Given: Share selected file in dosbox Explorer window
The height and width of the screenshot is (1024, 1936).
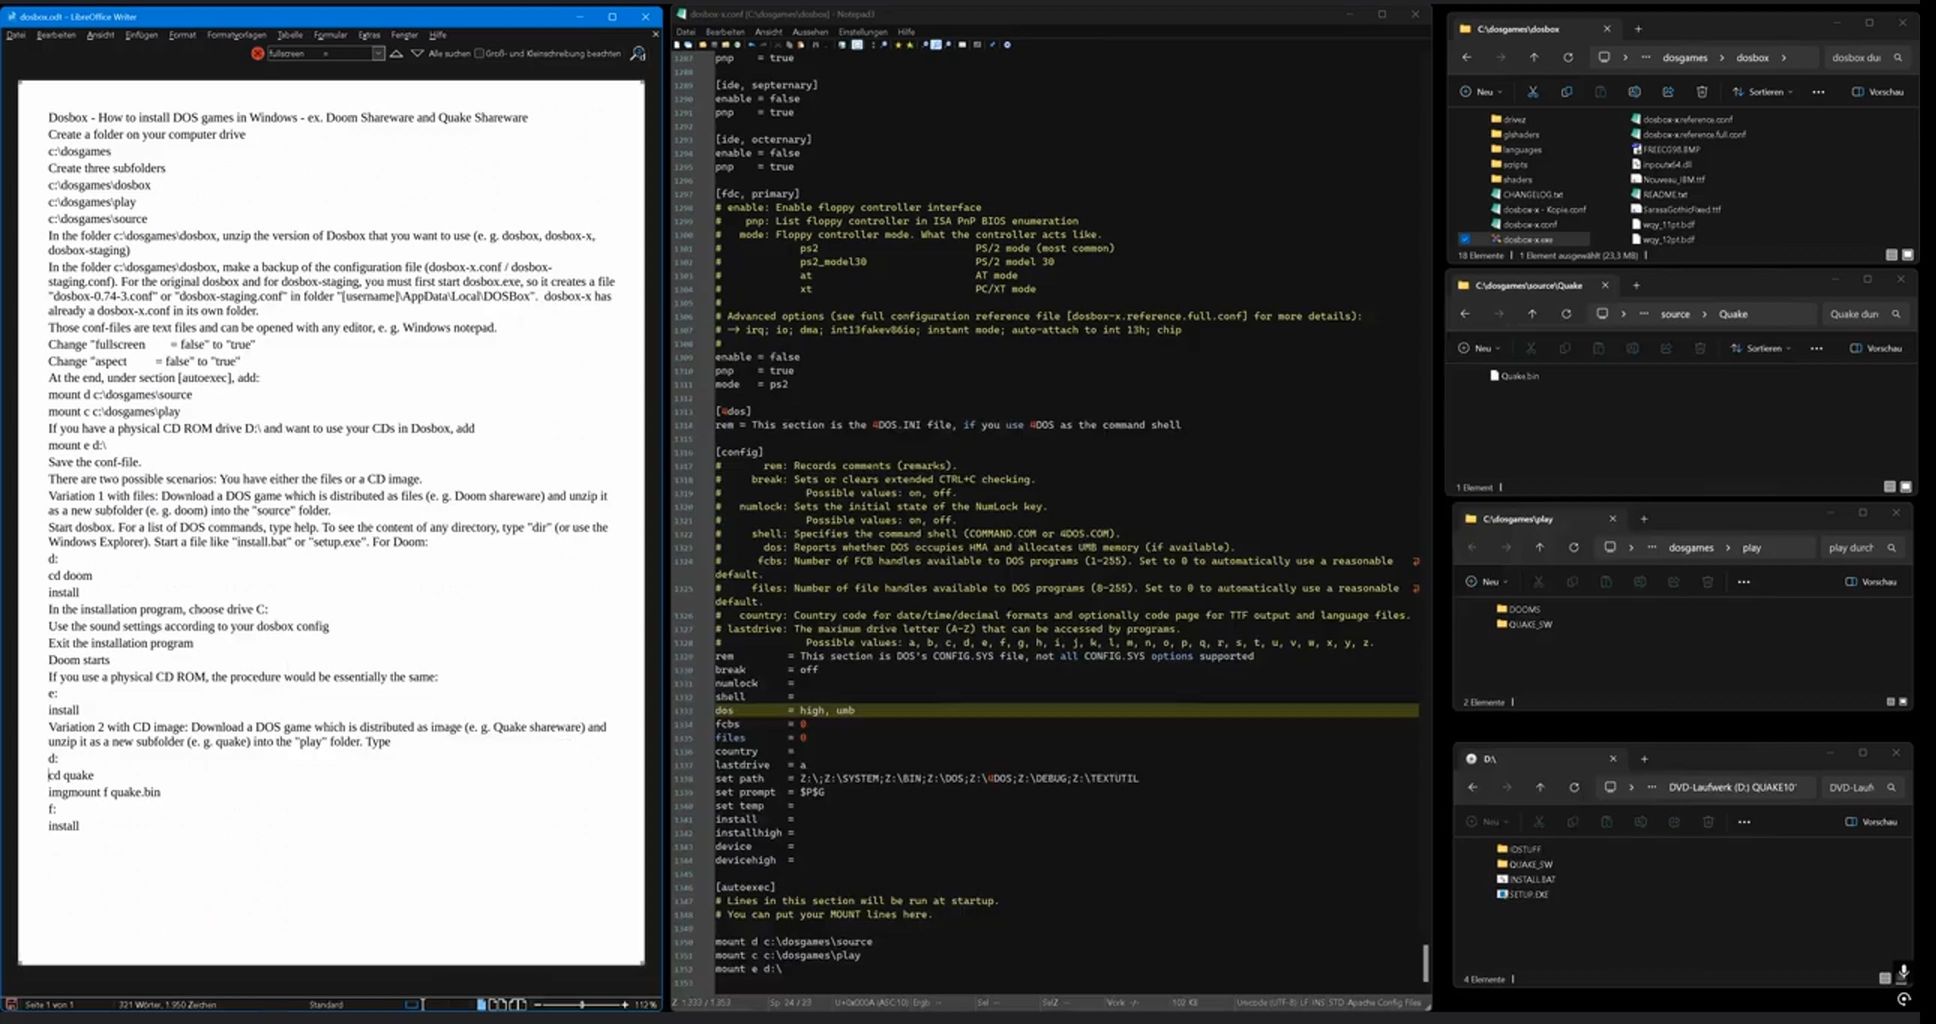Looking at the screenshot, I should tap(1668, 92).
